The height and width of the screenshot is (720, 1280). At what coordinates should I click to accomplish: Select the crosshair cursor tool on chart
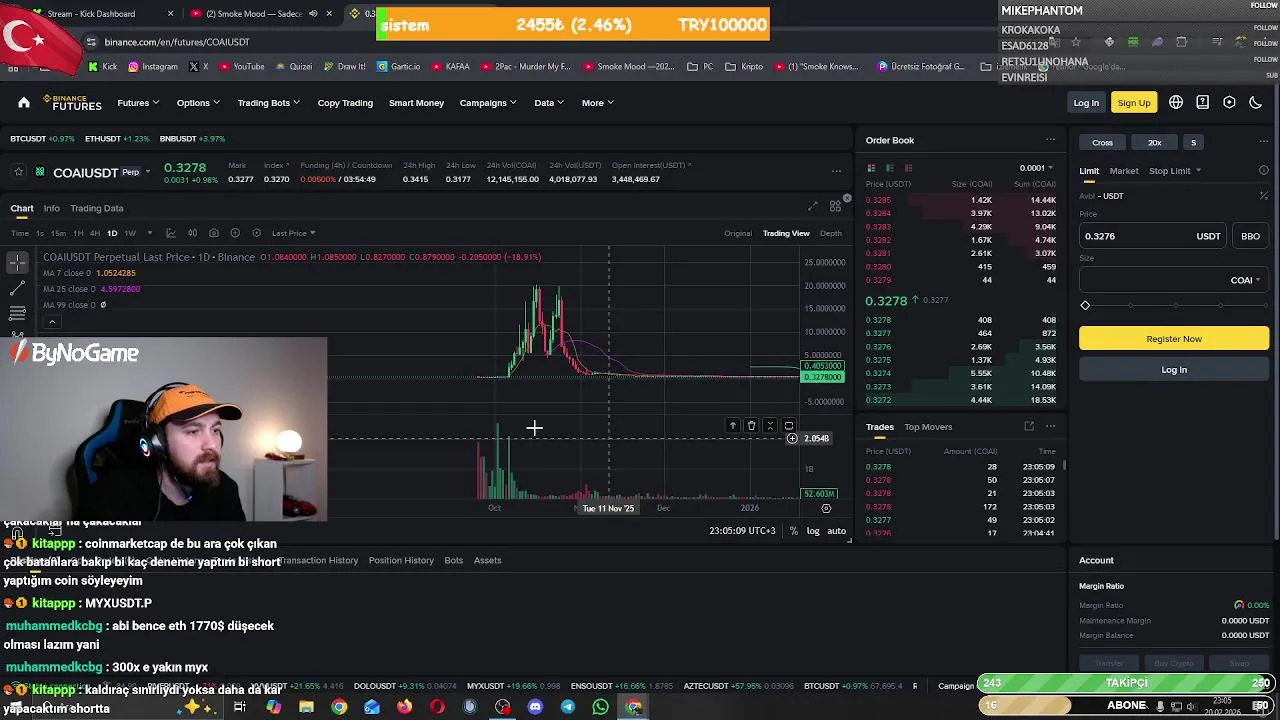(18, 262)
